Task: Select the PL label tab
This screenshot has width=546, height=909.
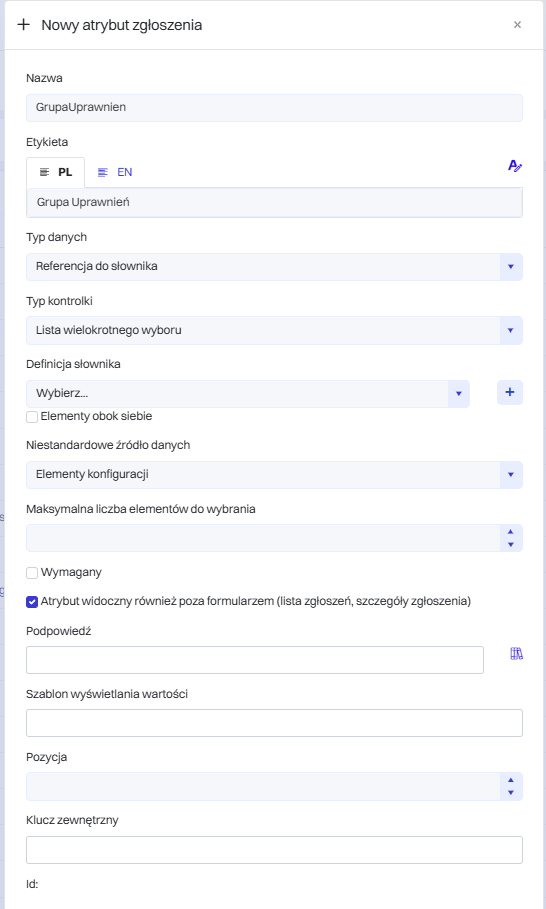Action: [x=56, y=172]
